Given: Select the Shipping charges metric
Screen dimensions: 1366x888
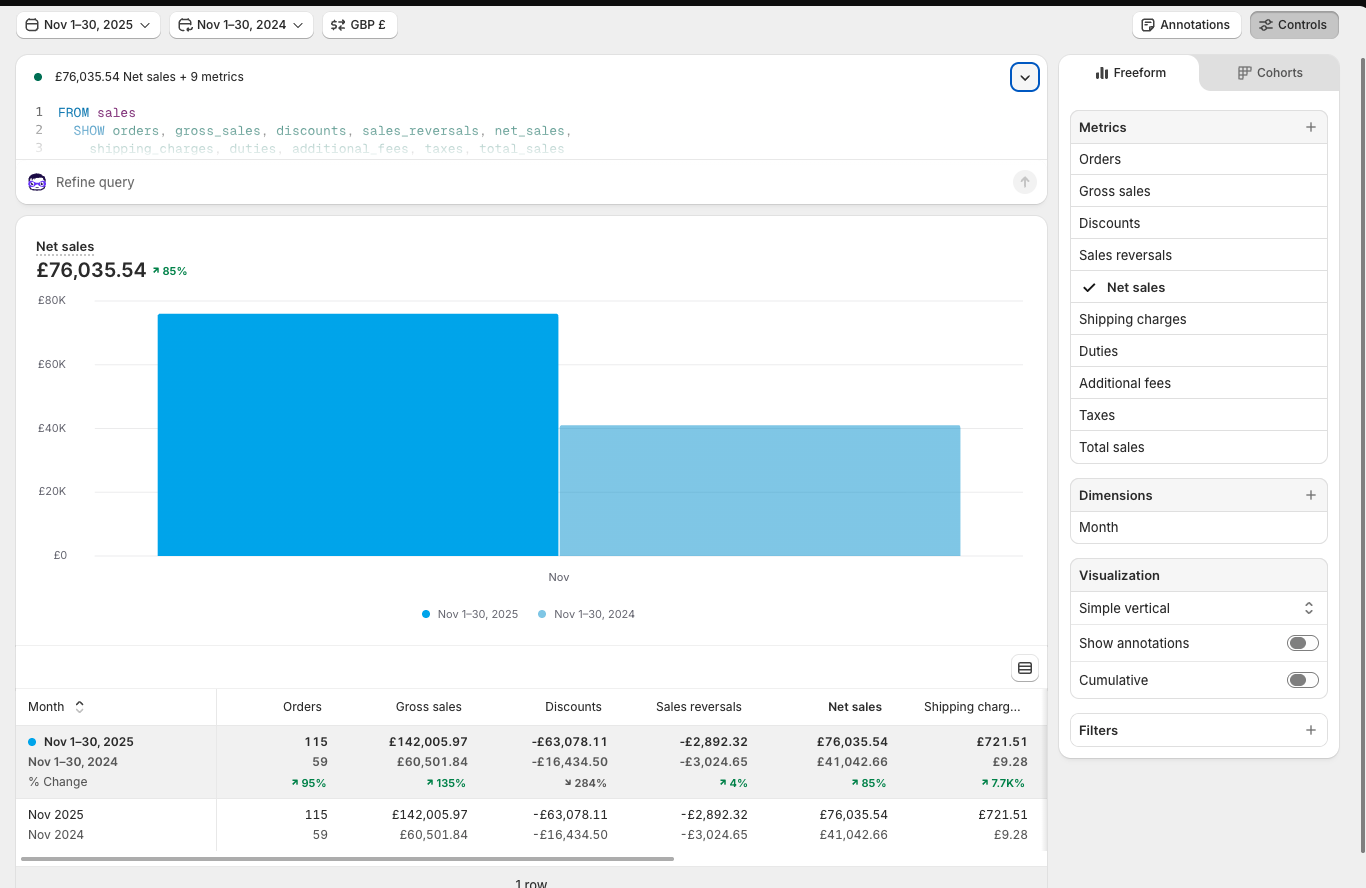Looking at the screenshot, I should pyautogui.click(x=1199, y=319).
